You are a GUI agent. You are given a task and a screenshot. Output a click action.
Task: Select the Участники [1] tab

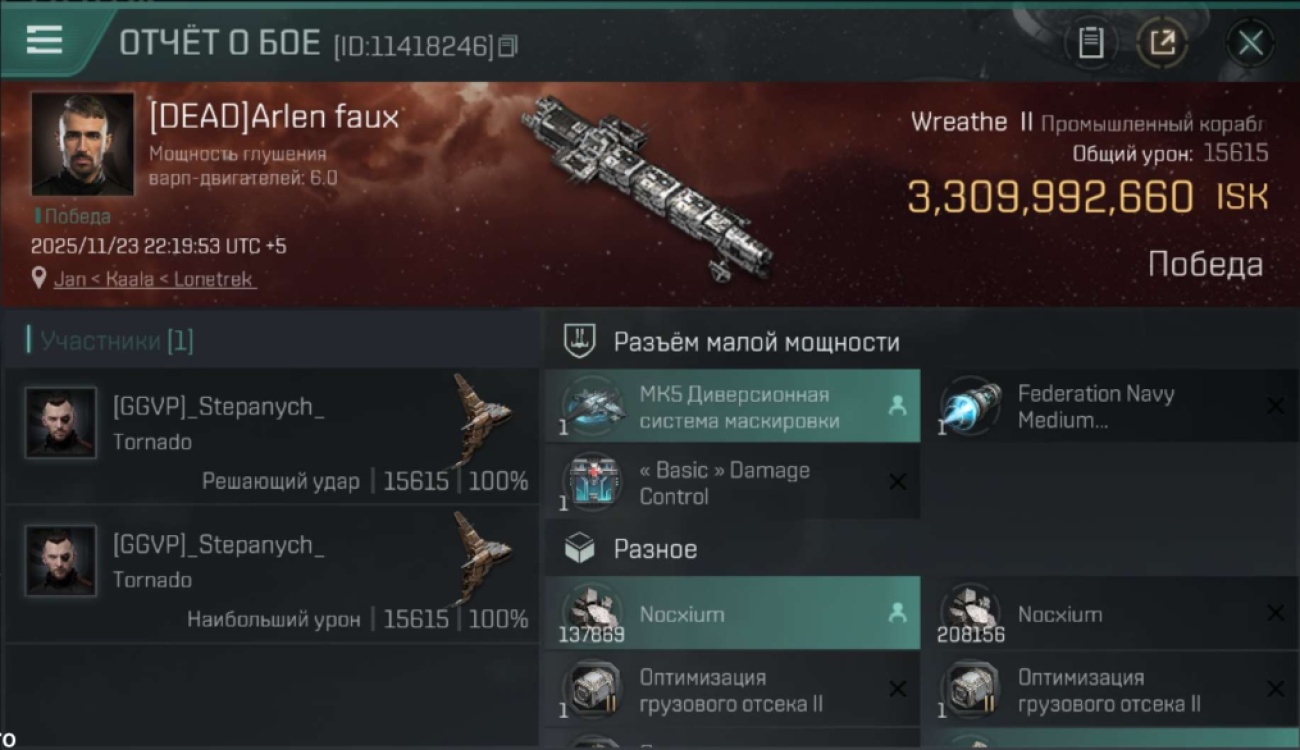pos(110,341)
